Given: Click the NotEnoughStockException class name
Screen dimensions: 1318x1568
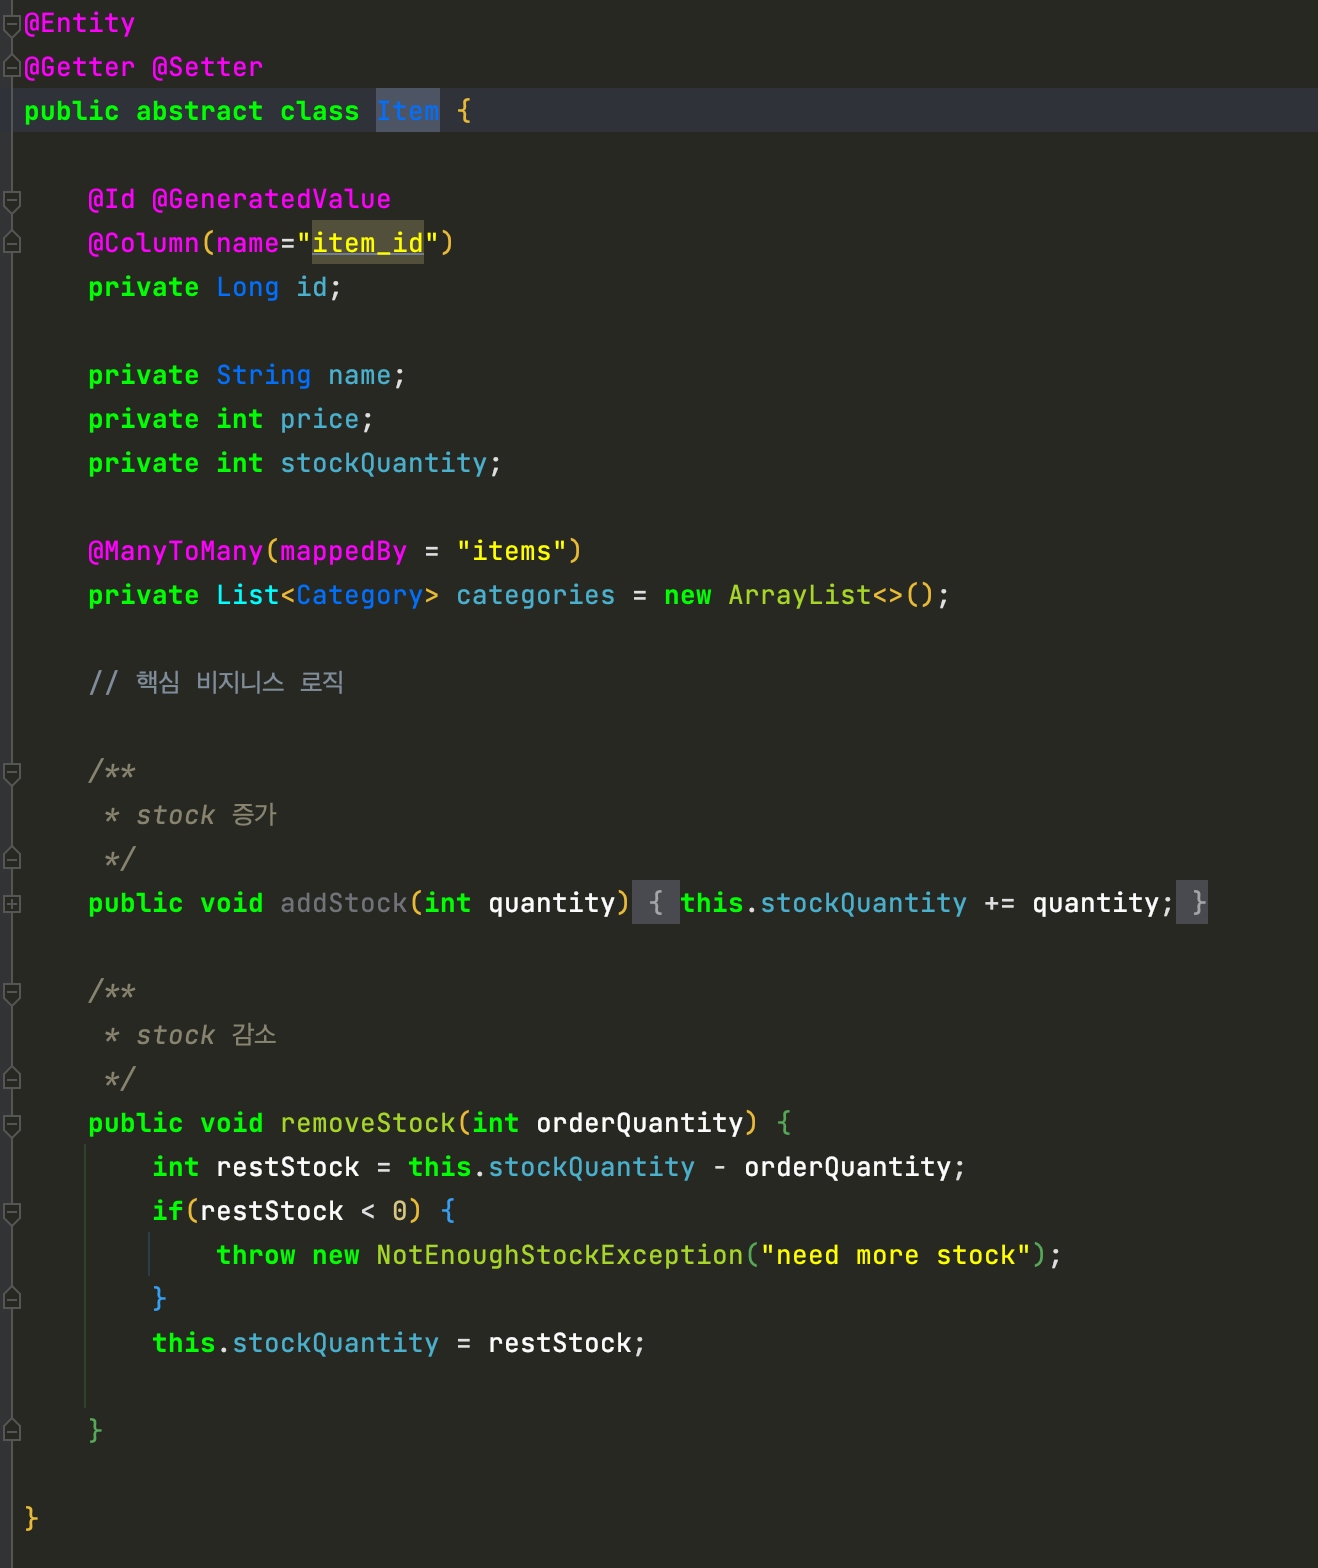Looking at the screenshot, I should [x=560, y=1255].
